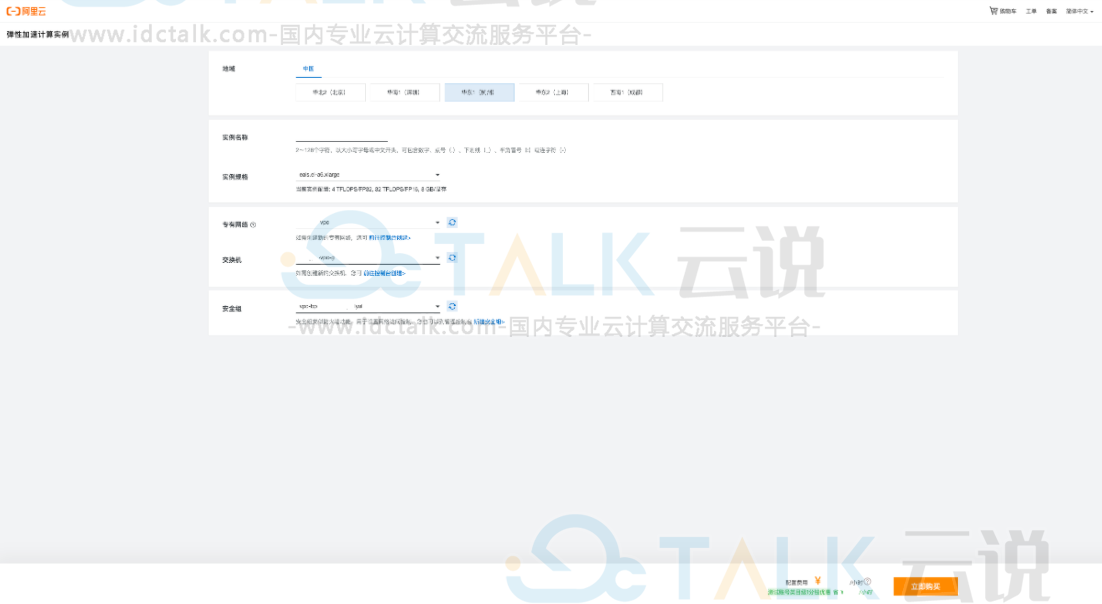Refresh the 交换机 vSwitch list
Screen dimensions: 1102x604
pyautogui.click(x=453, y=258)
